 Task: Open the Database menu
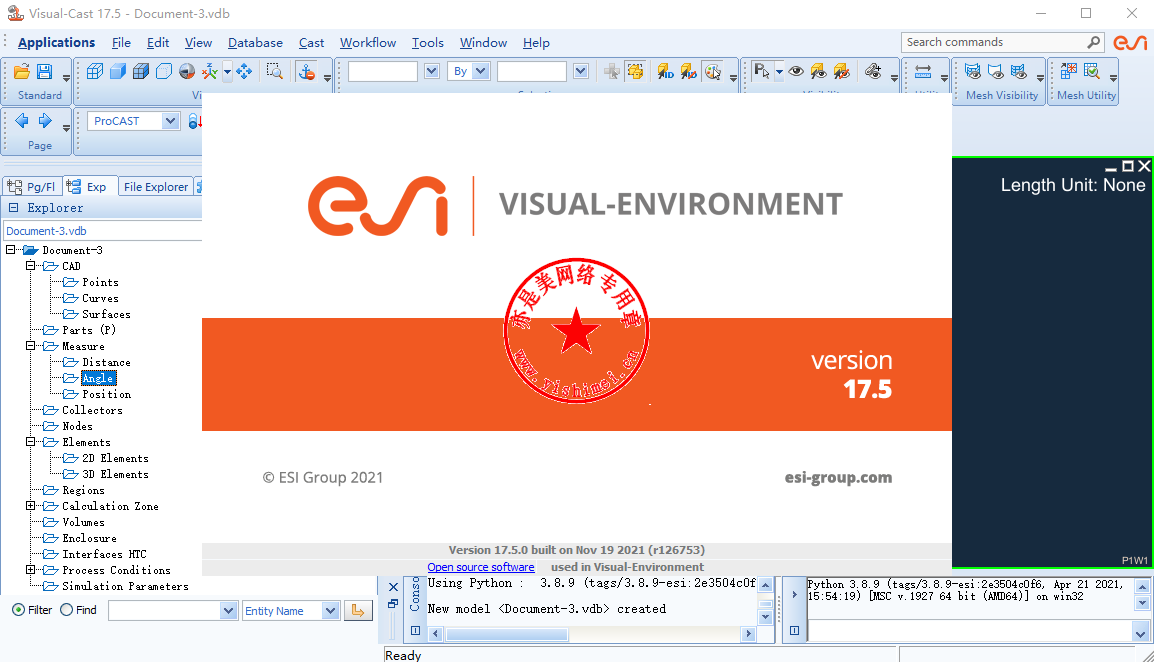point(255,43)
